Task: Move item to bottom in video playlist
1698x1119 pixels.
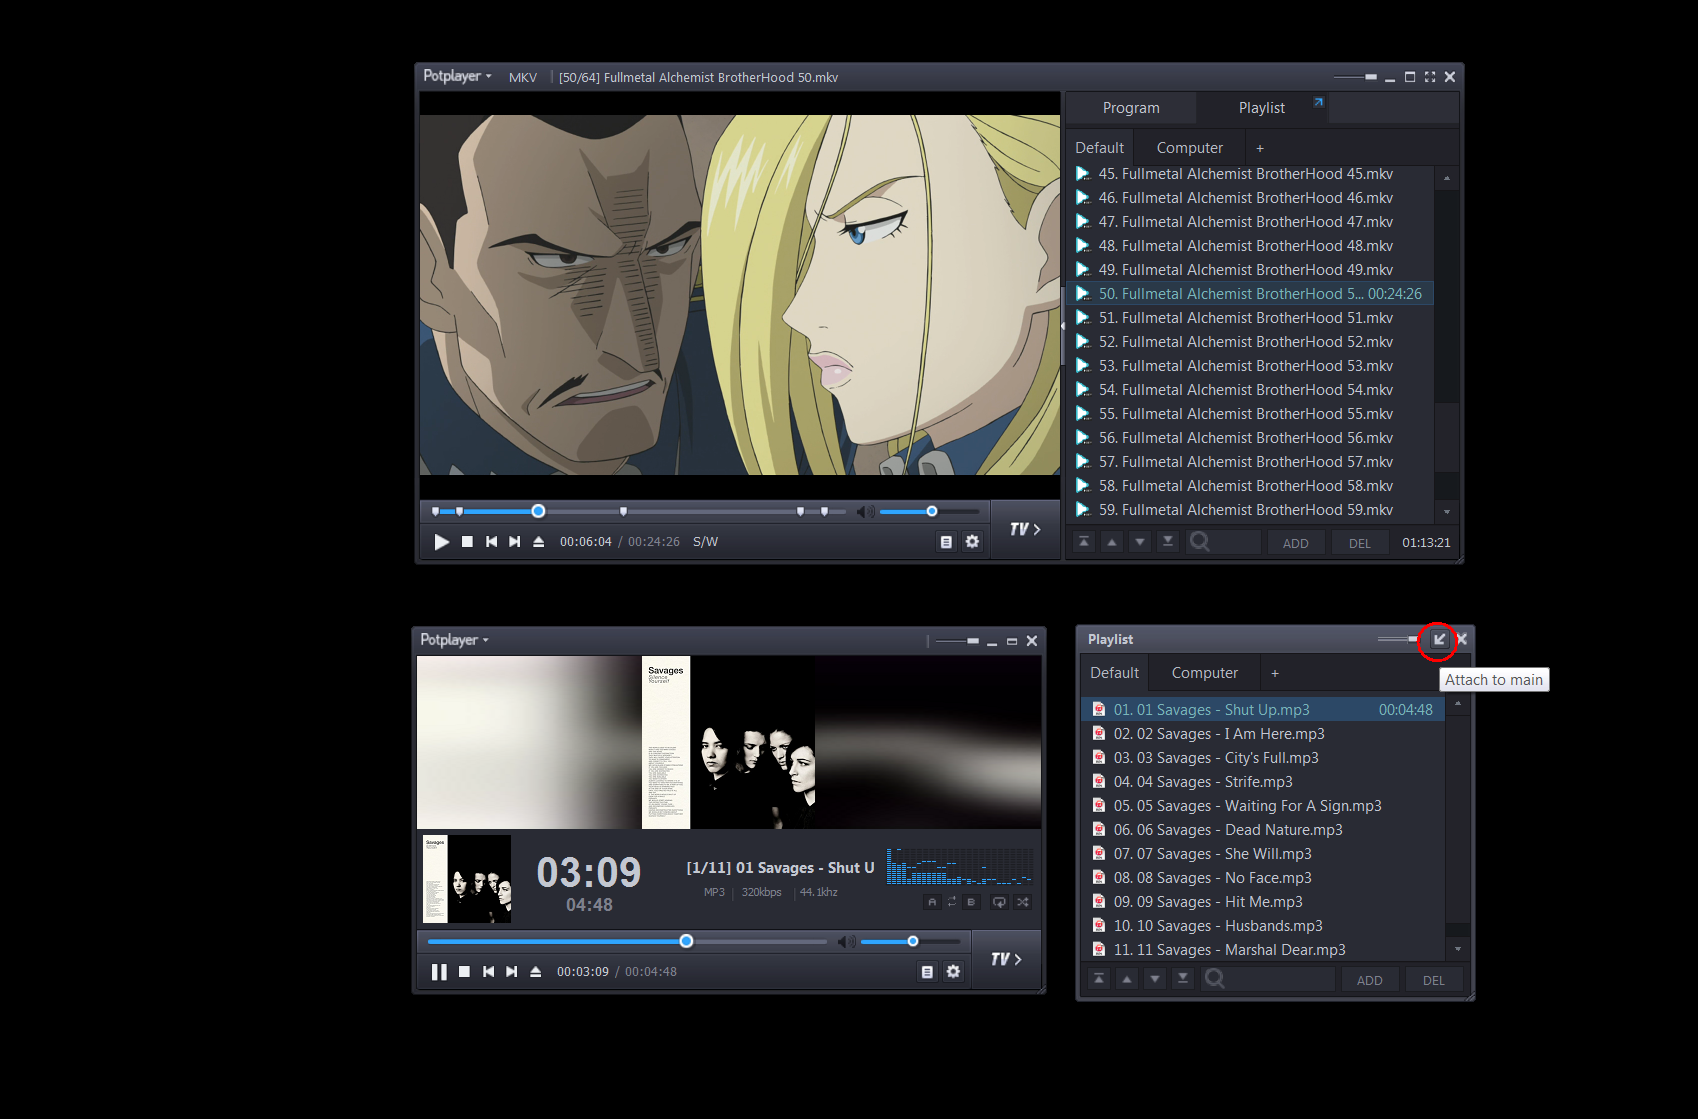Action: pyautogui.click(x=1167, y=542)
